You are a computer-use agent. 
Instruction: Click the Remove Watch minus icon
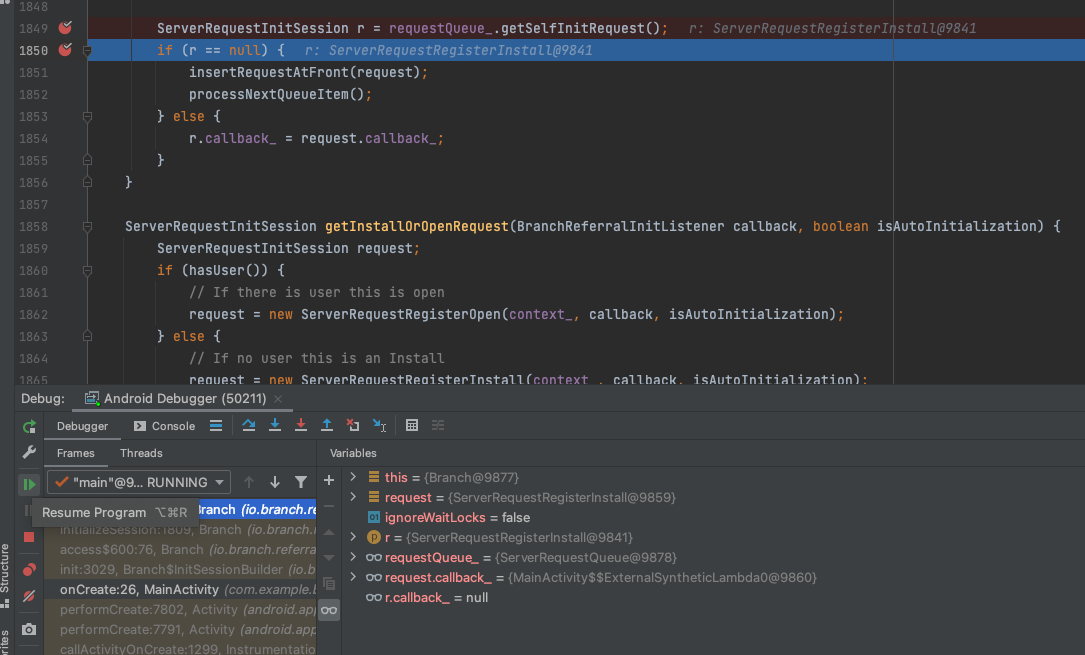click(x=329, y=506)
